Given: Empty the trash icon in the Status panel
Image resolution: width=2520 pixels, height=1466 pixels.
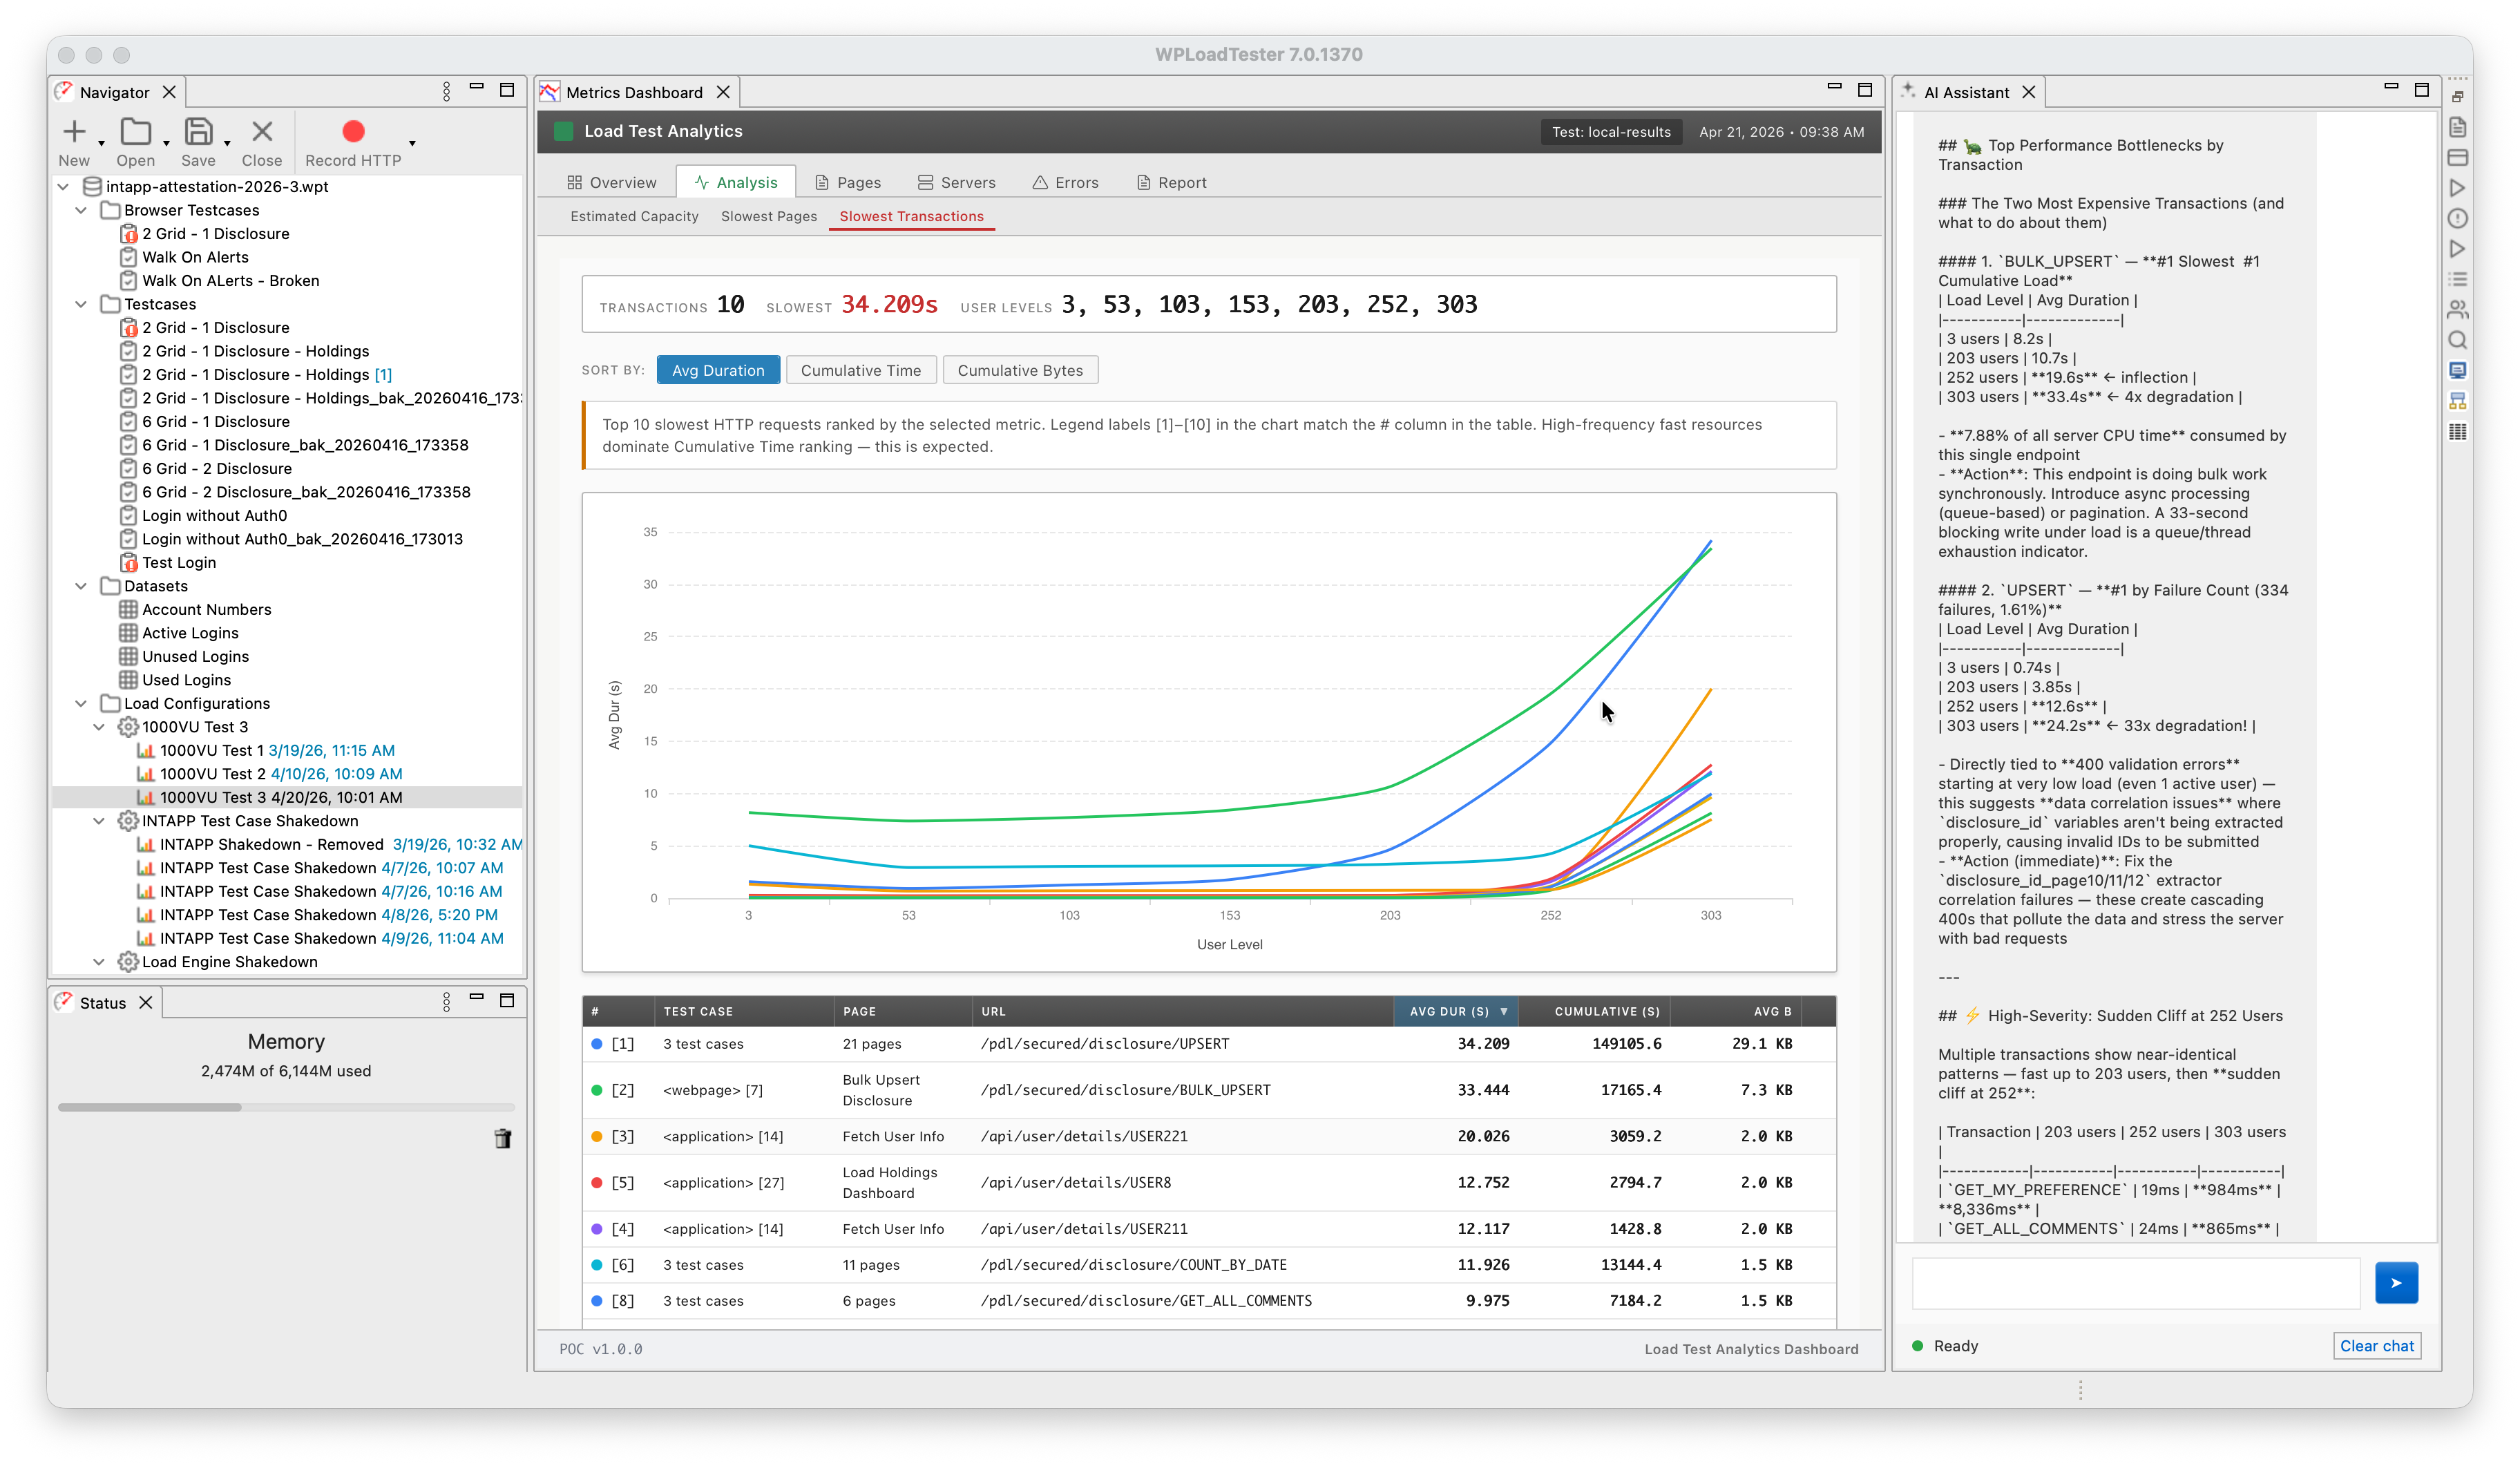Looking at the screenshot, I should 503,1139.
